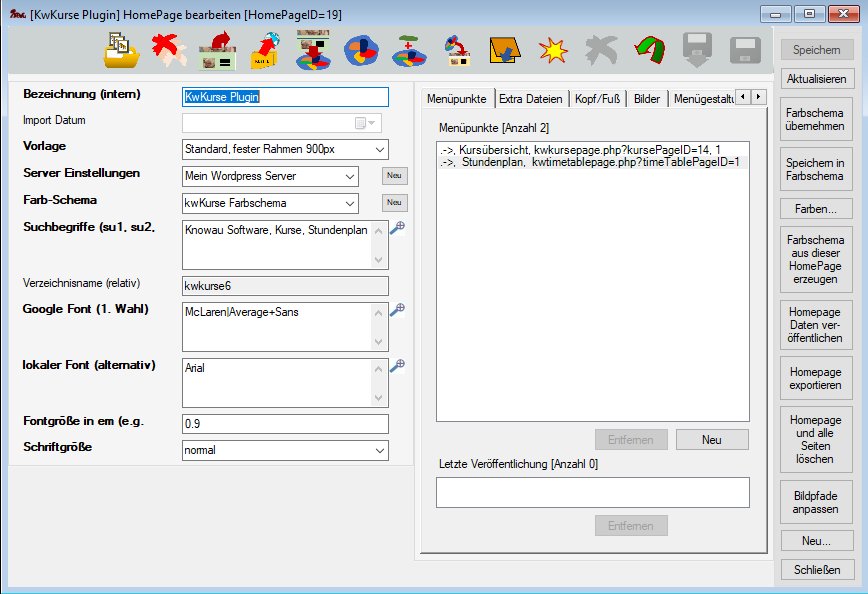Click the green and red undo arrow icon

[x=649, y=49]
